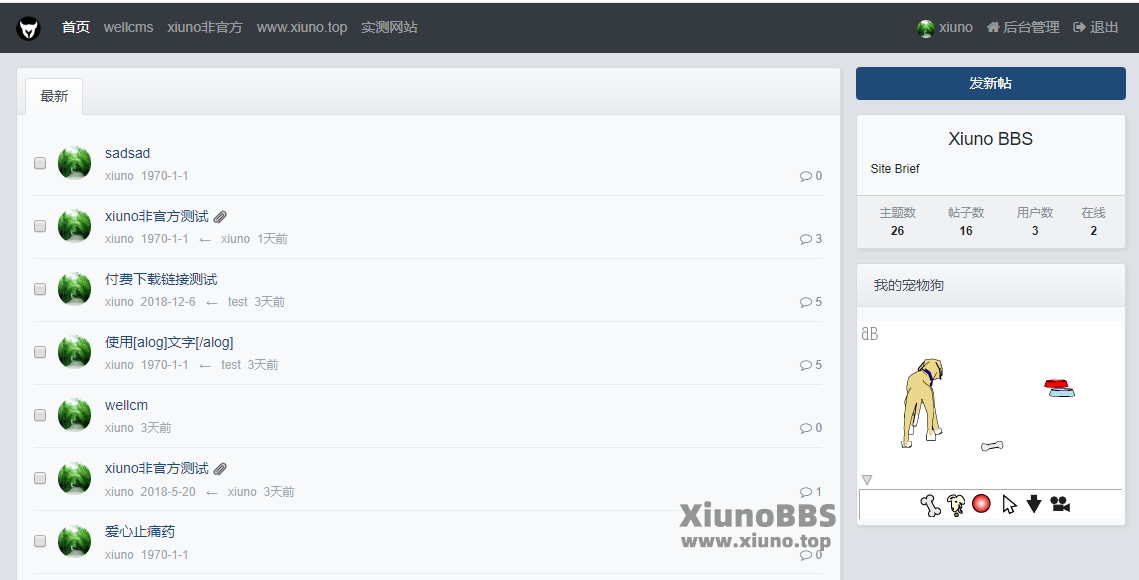The width and height of the screenshot is (1139, 580).
Task: Open the xiuno非官方 nav item
Action: tap(205, 28)
